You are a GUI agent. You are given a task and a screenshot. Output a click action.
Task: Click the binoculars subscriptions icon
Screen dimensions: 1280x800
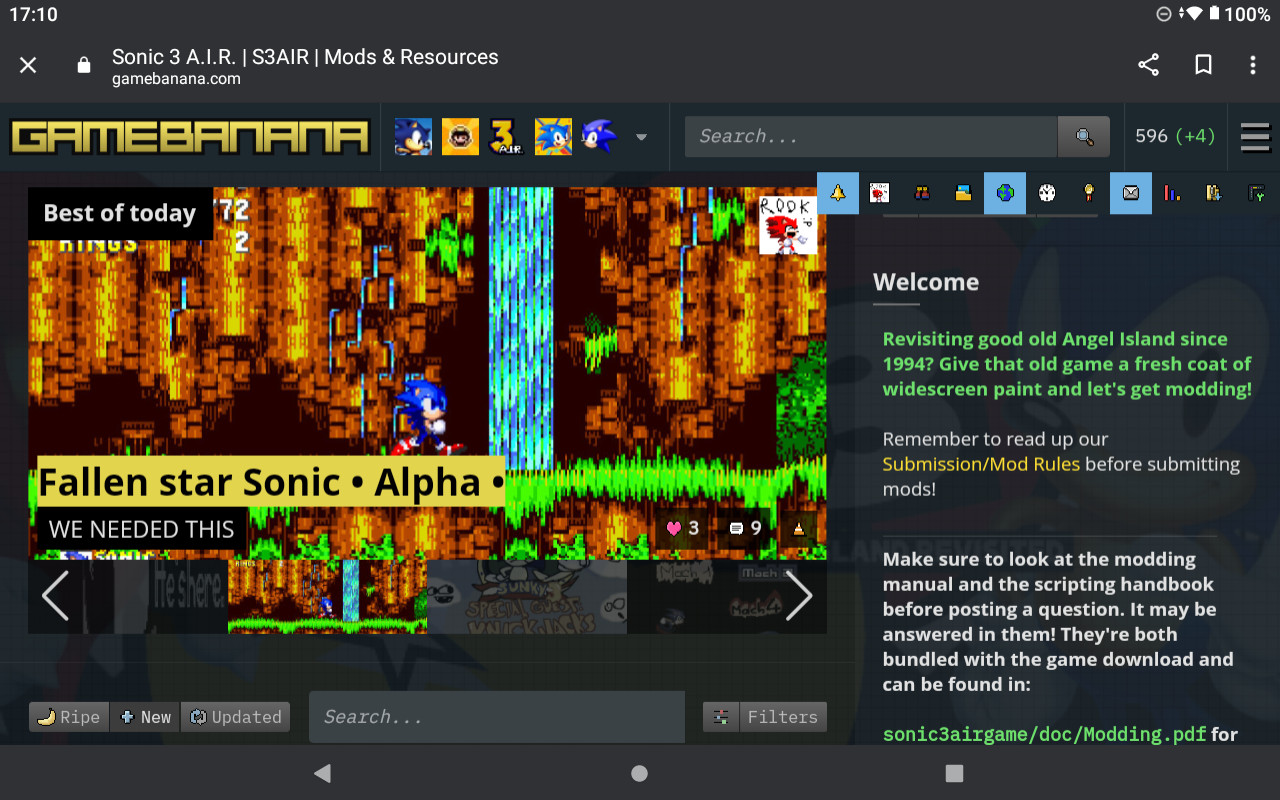(921, 192)
